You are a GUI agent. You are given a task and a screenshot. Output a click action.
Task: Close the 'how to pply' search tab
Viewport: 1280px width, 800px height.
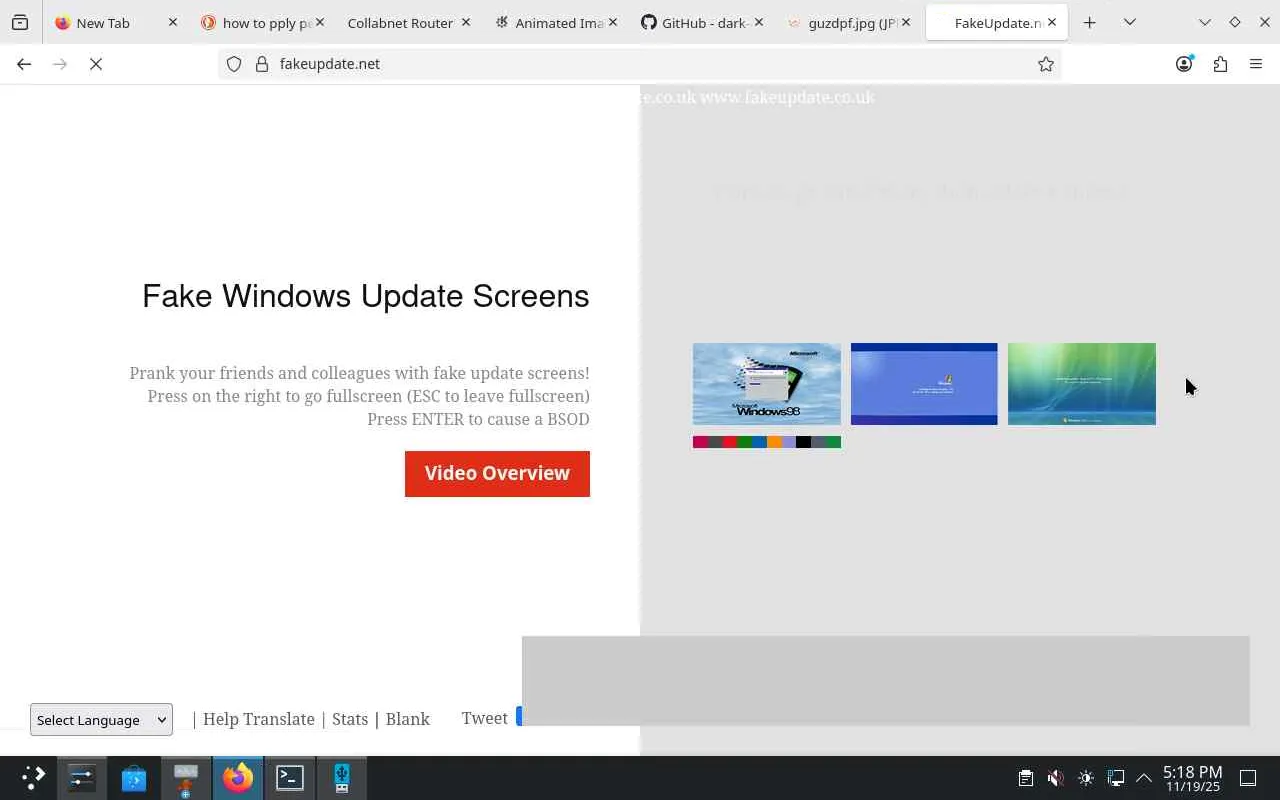[x=320, y=22]
